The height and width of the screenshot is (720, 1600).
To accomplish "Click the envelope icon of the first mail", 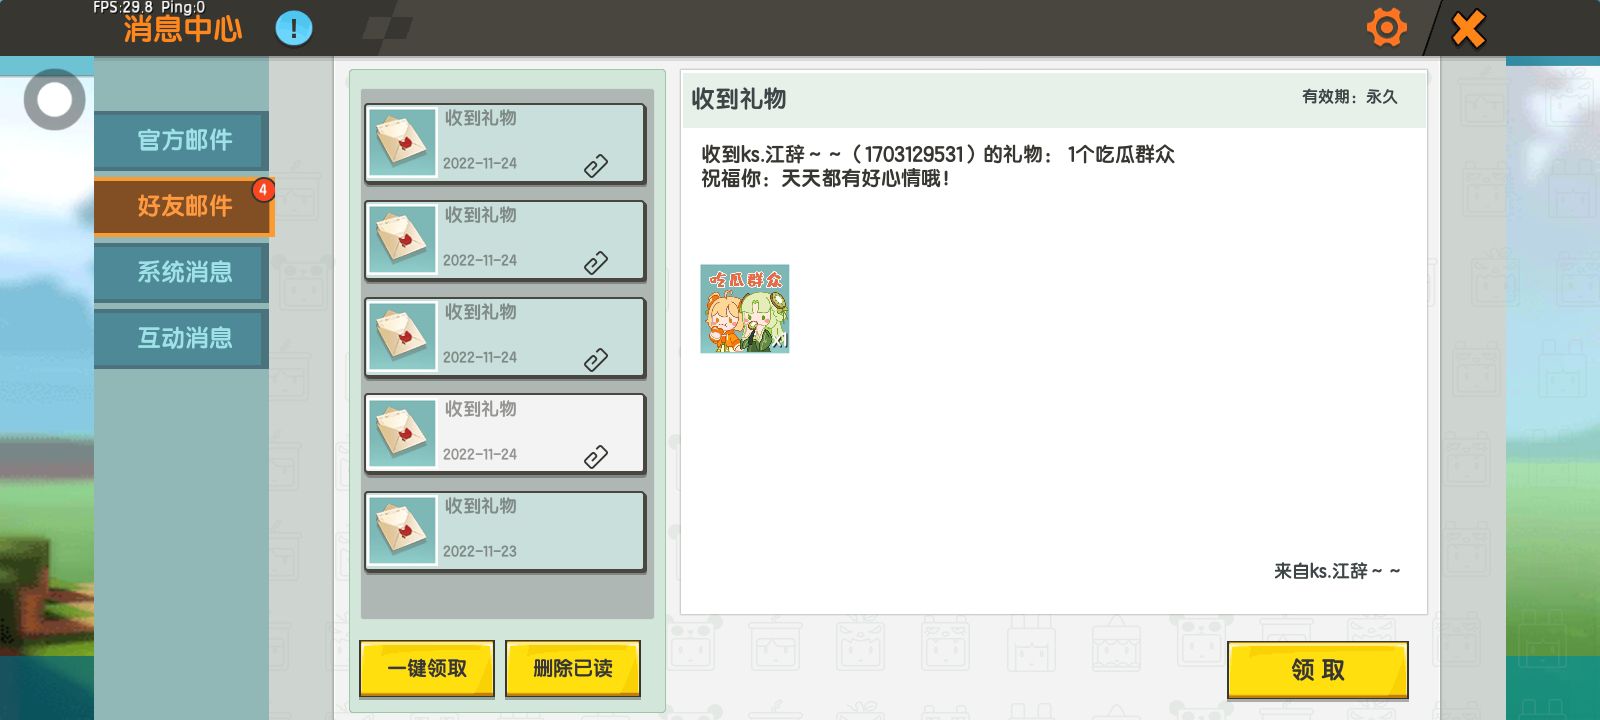I will tap(402, 143).
